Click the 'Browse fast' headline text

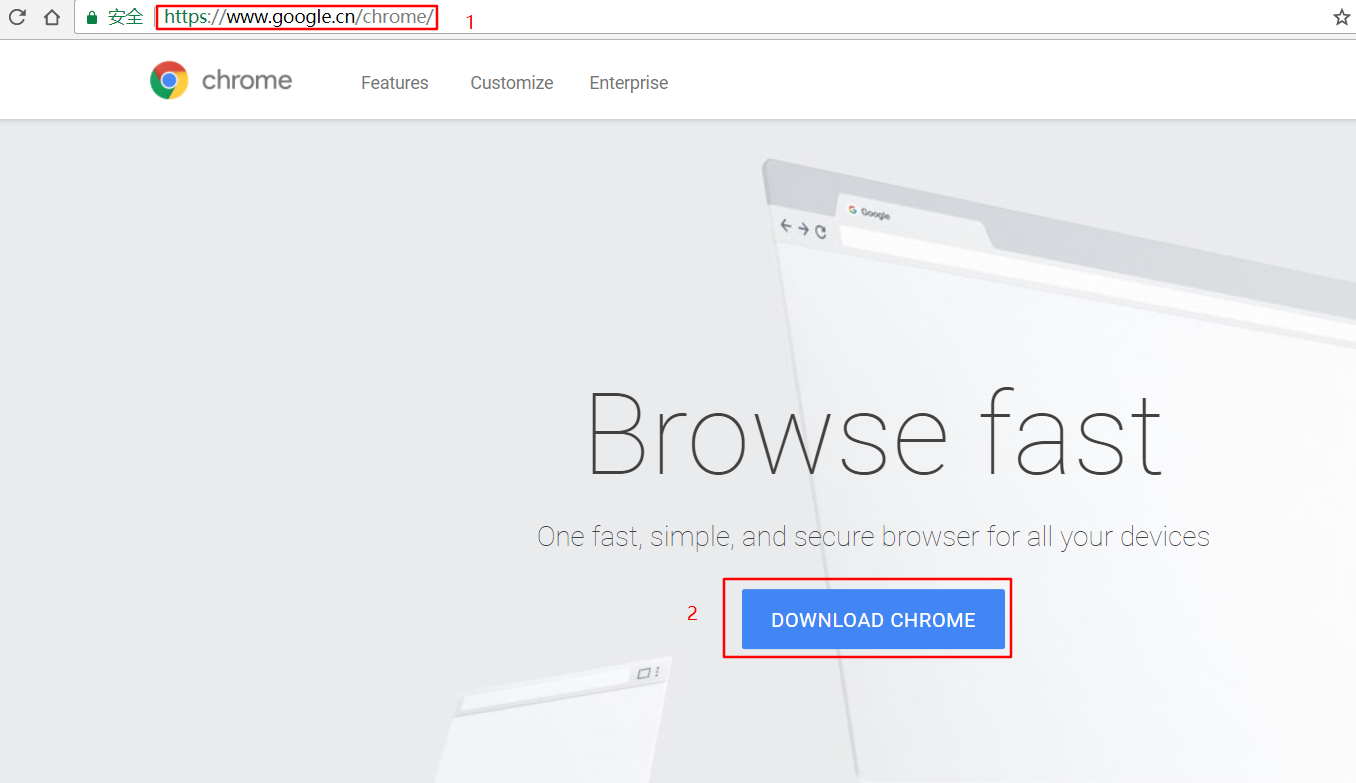point(874,434)
